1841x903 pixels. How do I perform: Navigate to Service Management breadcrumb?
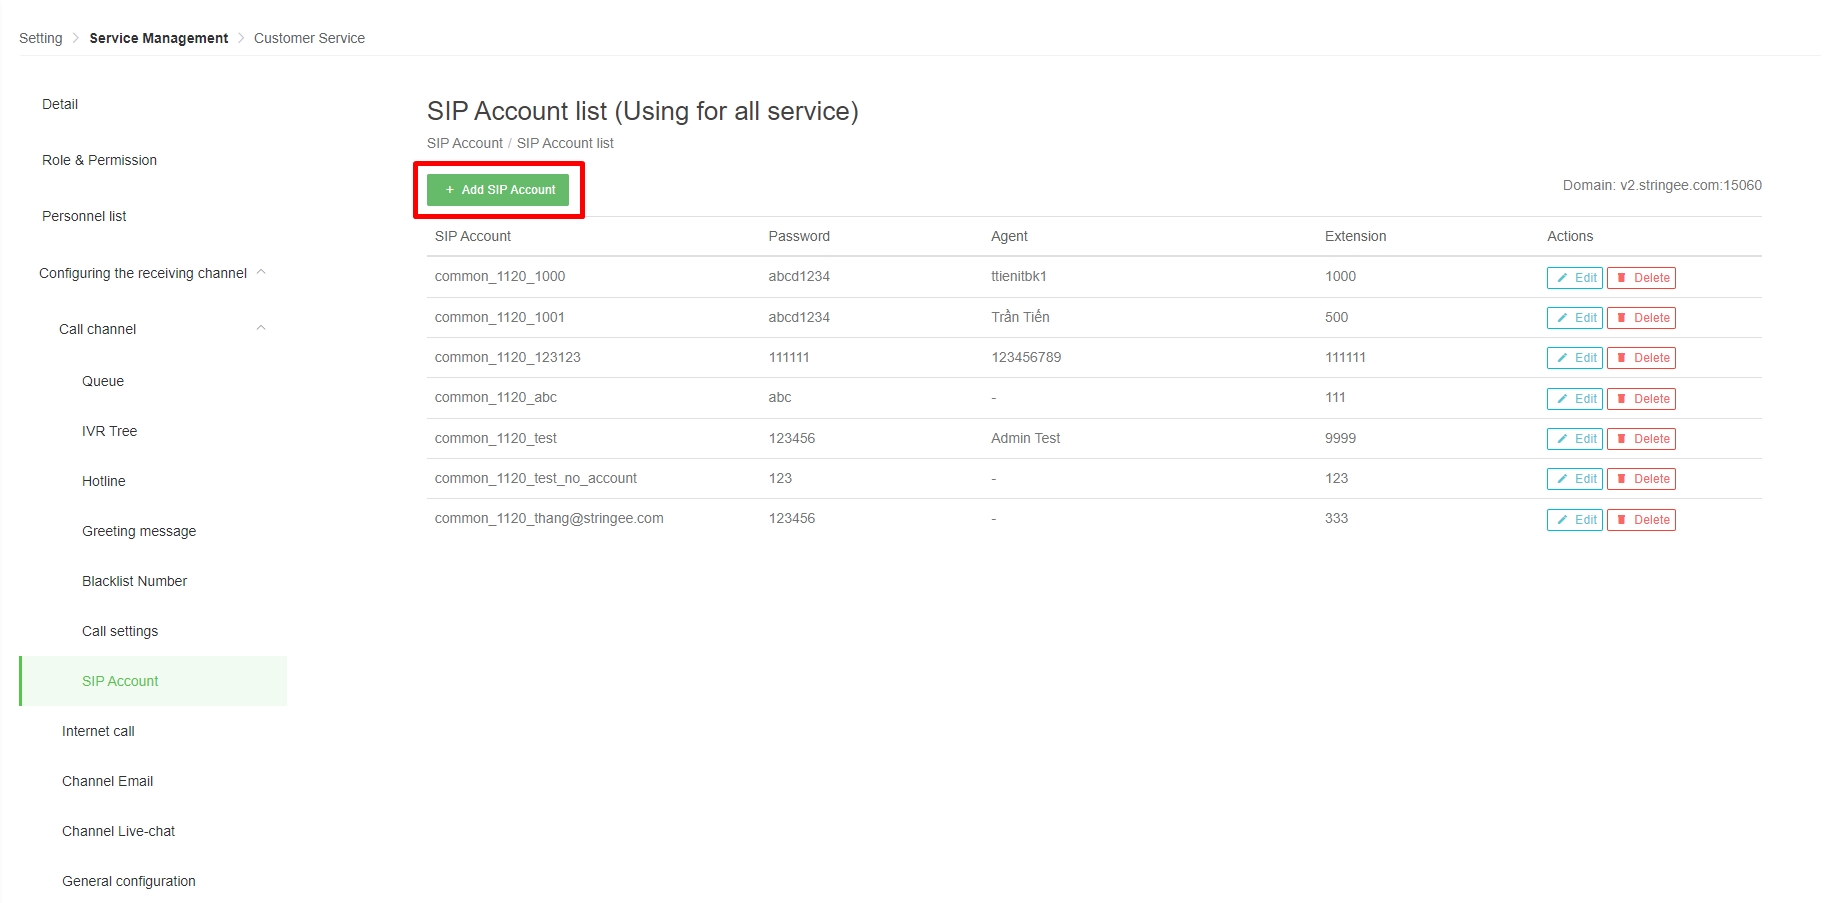click(x=158, y=38)
